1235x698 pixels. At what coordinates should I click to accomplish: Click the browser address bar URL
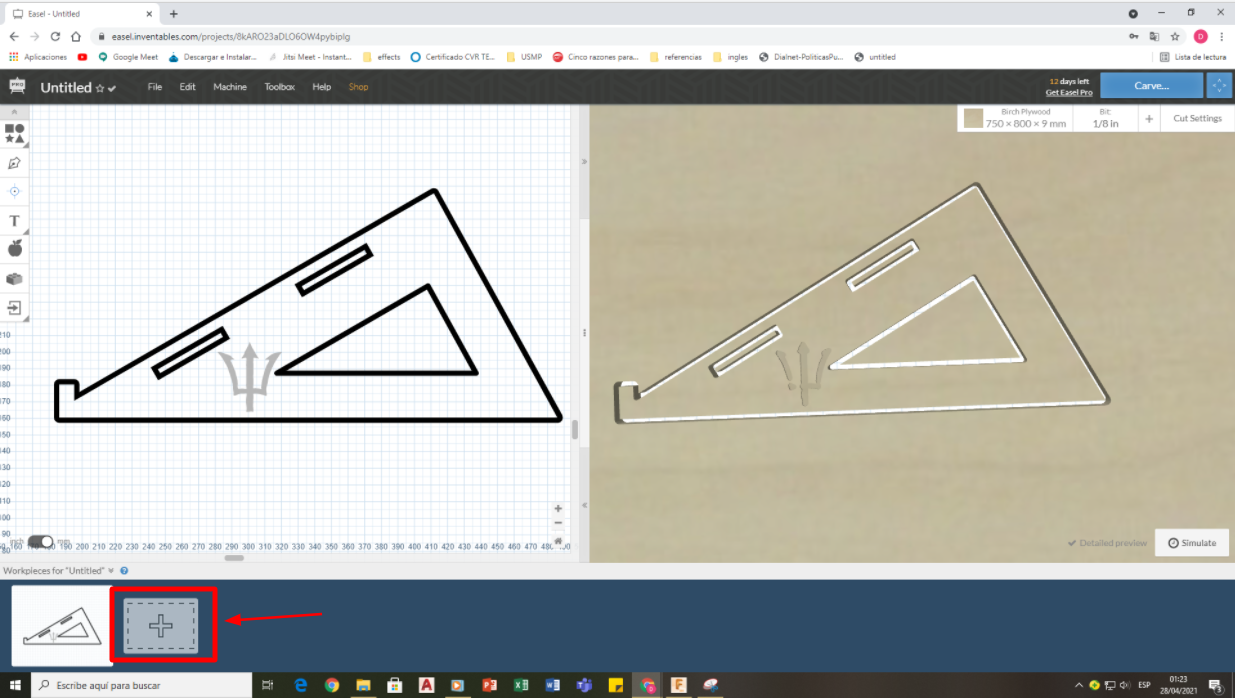click(230, 36)
